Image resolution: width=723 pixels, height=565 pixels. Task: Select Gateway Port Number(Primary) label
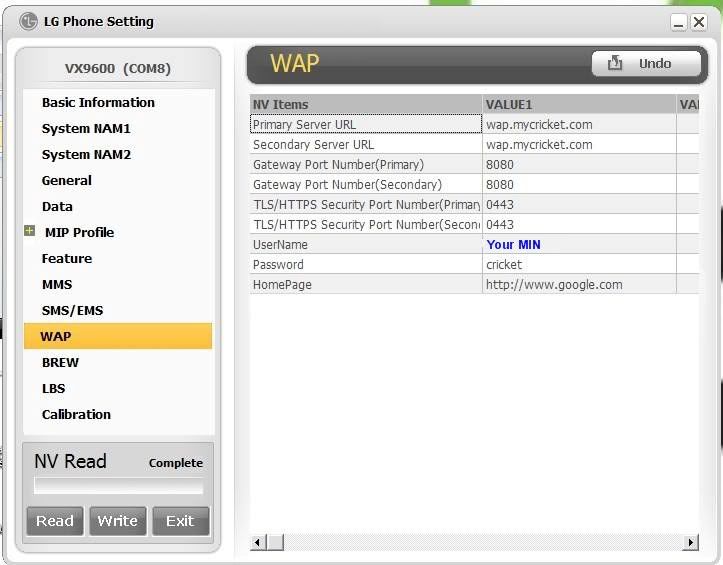pos(366,164)
